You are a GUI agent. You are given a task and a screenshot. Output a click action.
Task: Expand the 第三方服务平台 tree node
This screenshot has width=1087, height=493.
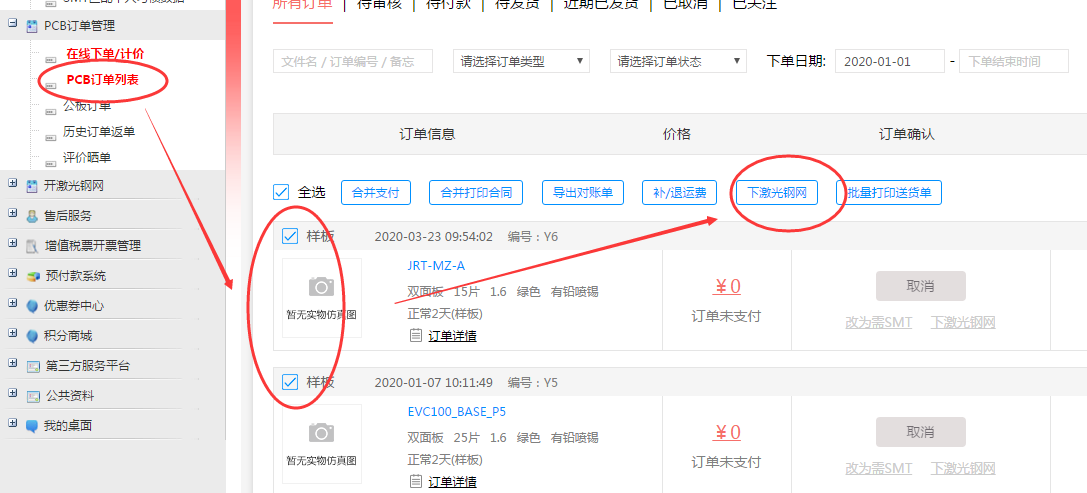tap(12, 365)
